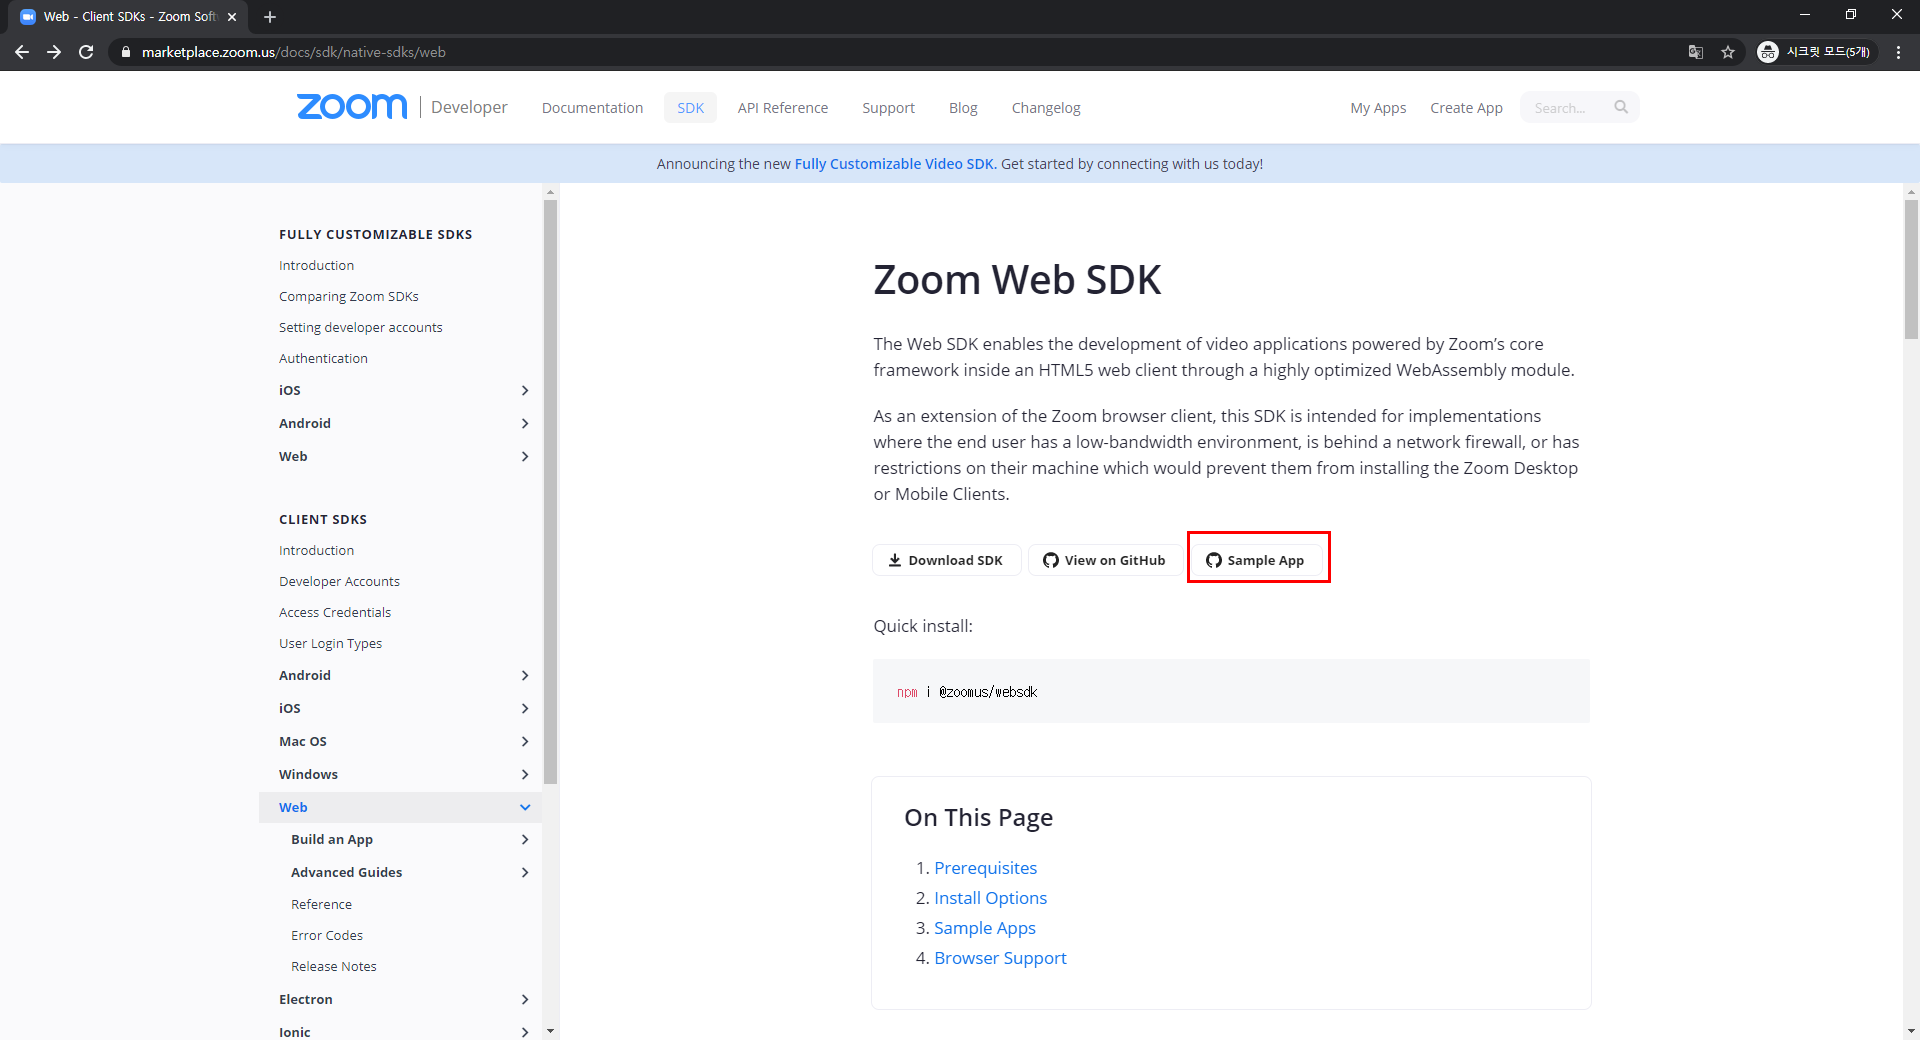
Task: Open My Apps
Action: [x=1378, y=108]
